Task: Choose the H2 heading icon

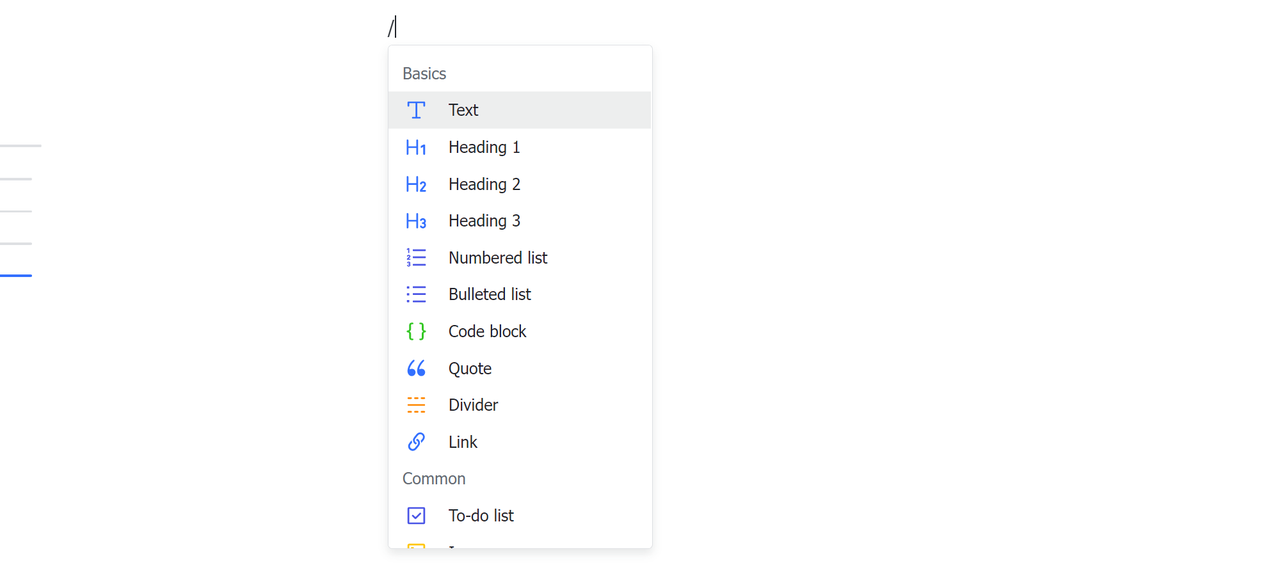Action: click(416, 184)
